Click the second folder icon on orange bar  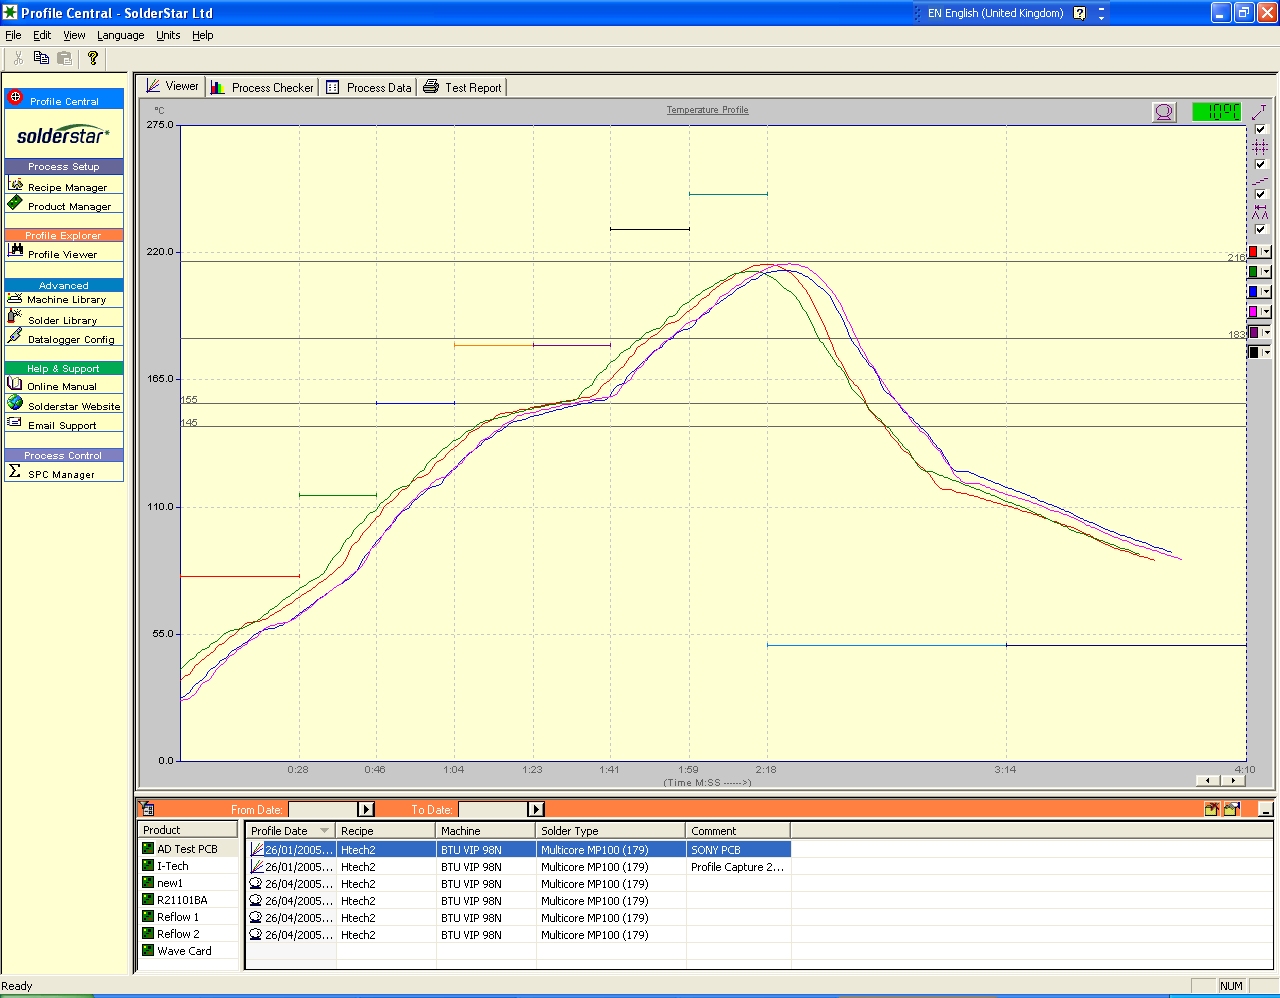(x=1231, y=809)
